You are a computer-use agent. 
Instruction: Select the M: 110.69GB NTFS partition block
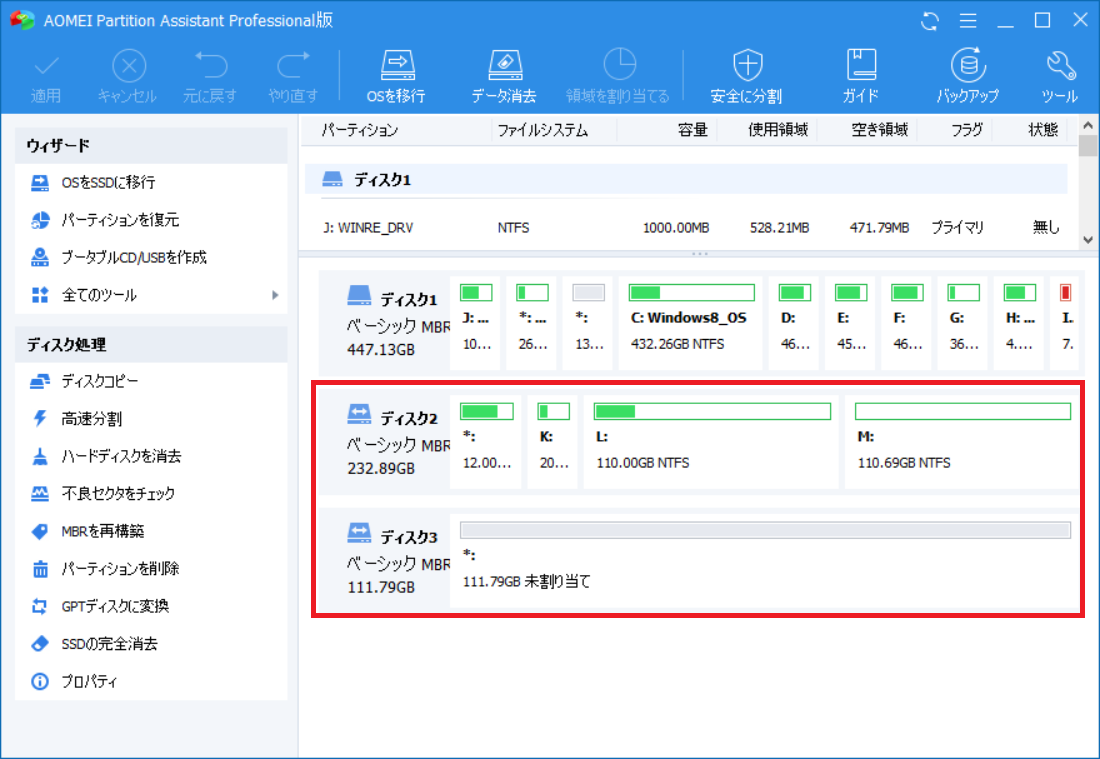click(962, 442)
